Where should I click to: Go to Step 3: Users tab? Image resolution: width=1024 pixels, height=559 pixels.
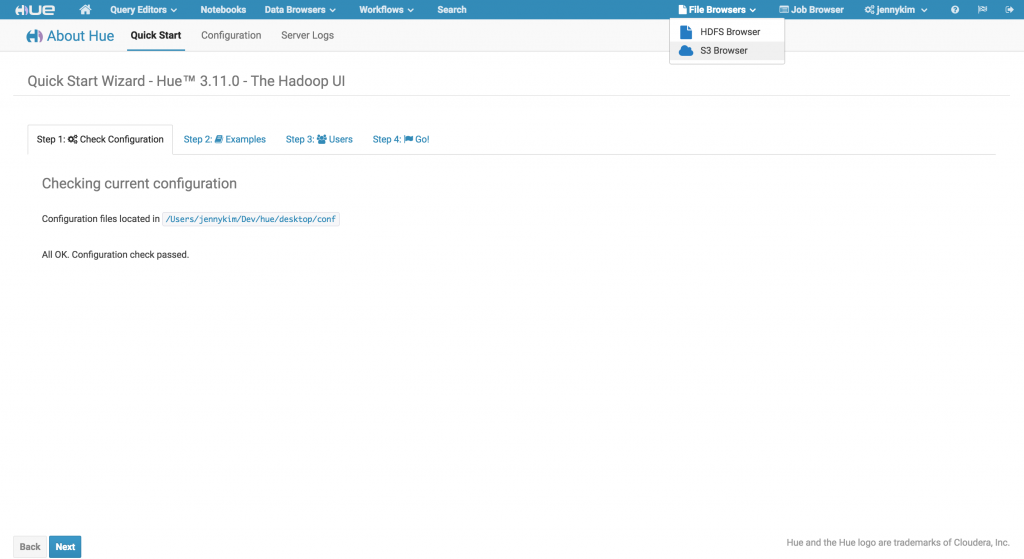pos(319,139)
